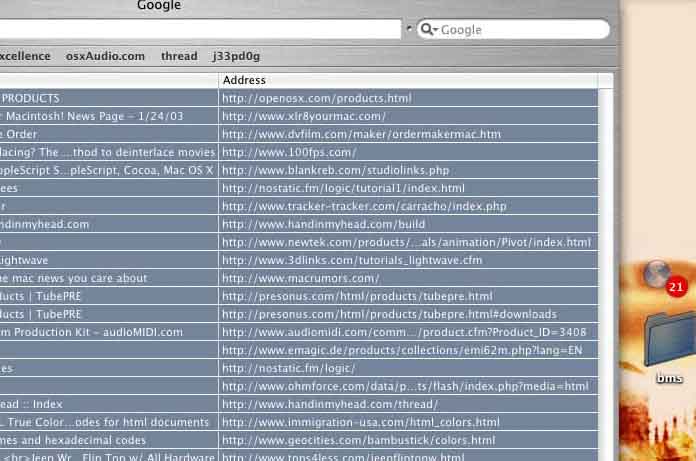The image size is (696, 461).
Task: Select the deinterlace movies bookmark title
Action: tap(107, 152)
